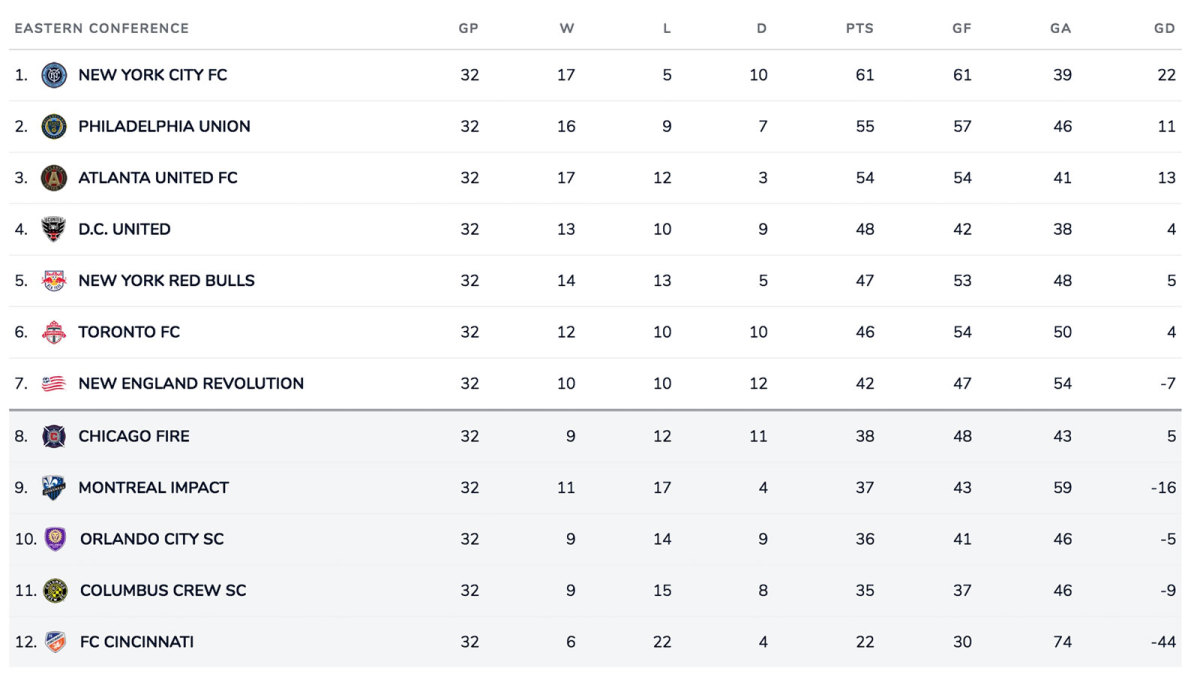Viewport: 1200px width, 683px height.
Task: Click the Eastern Conference heading
Action: pyautogui.click(x=102, y=28)
